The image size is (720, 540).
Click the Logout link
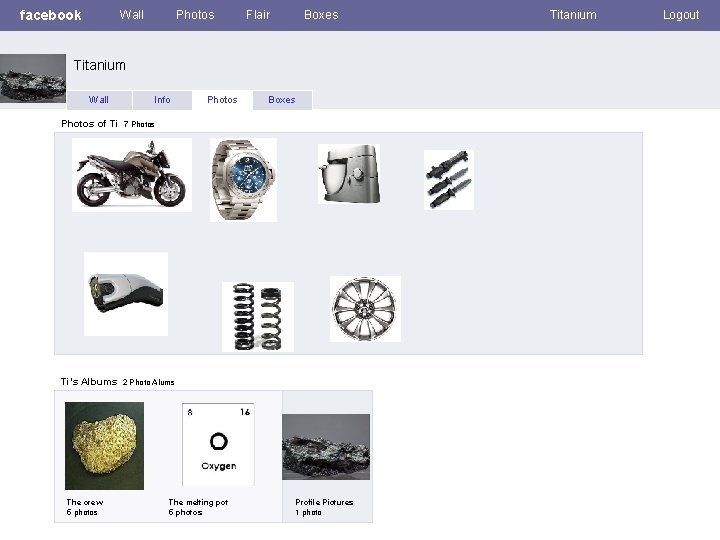click(x=681, y=15)
